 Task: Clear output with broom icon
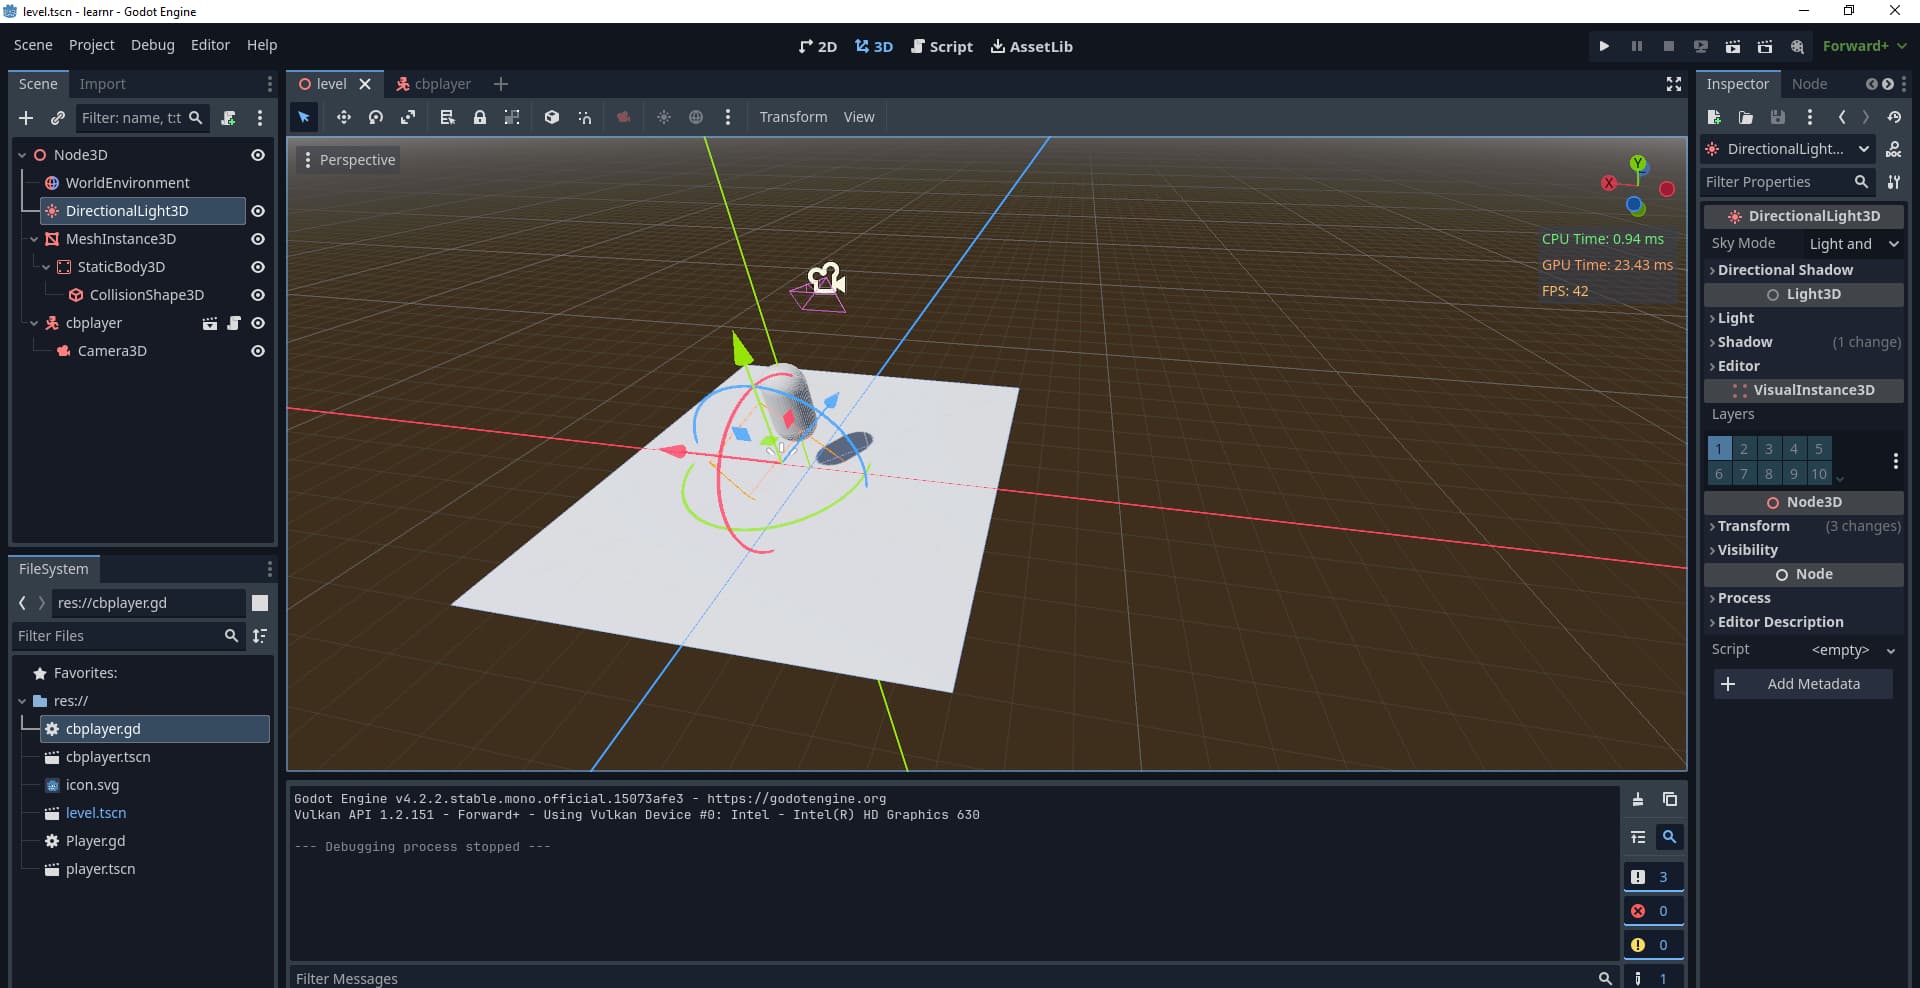pyautogui.click(x=1638, y=799)
